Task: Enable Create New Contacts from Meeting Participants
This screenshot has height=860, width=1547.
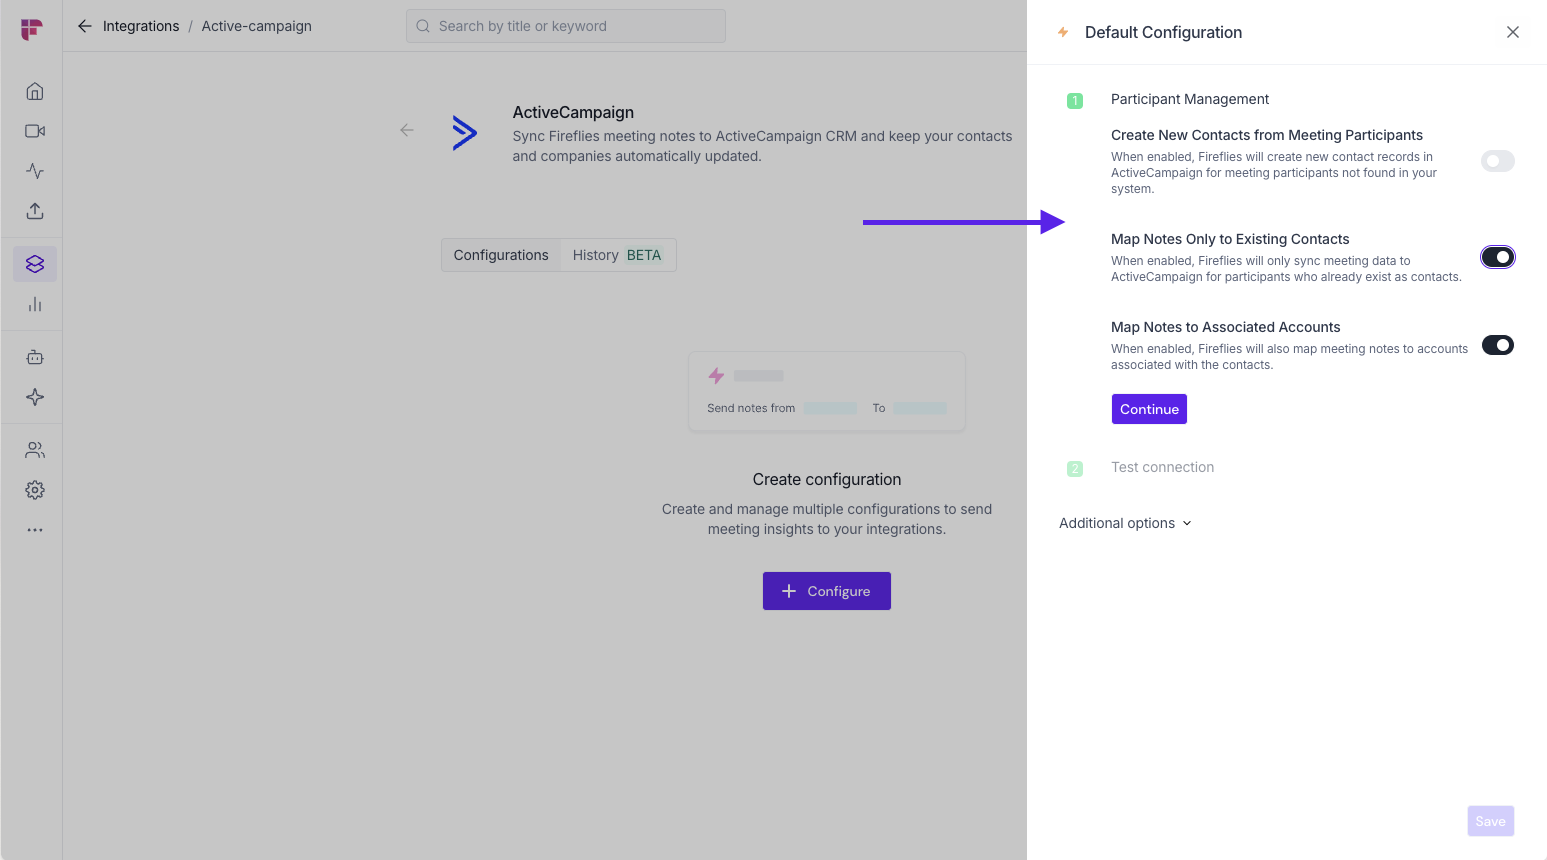Action: click(1497, 161)
